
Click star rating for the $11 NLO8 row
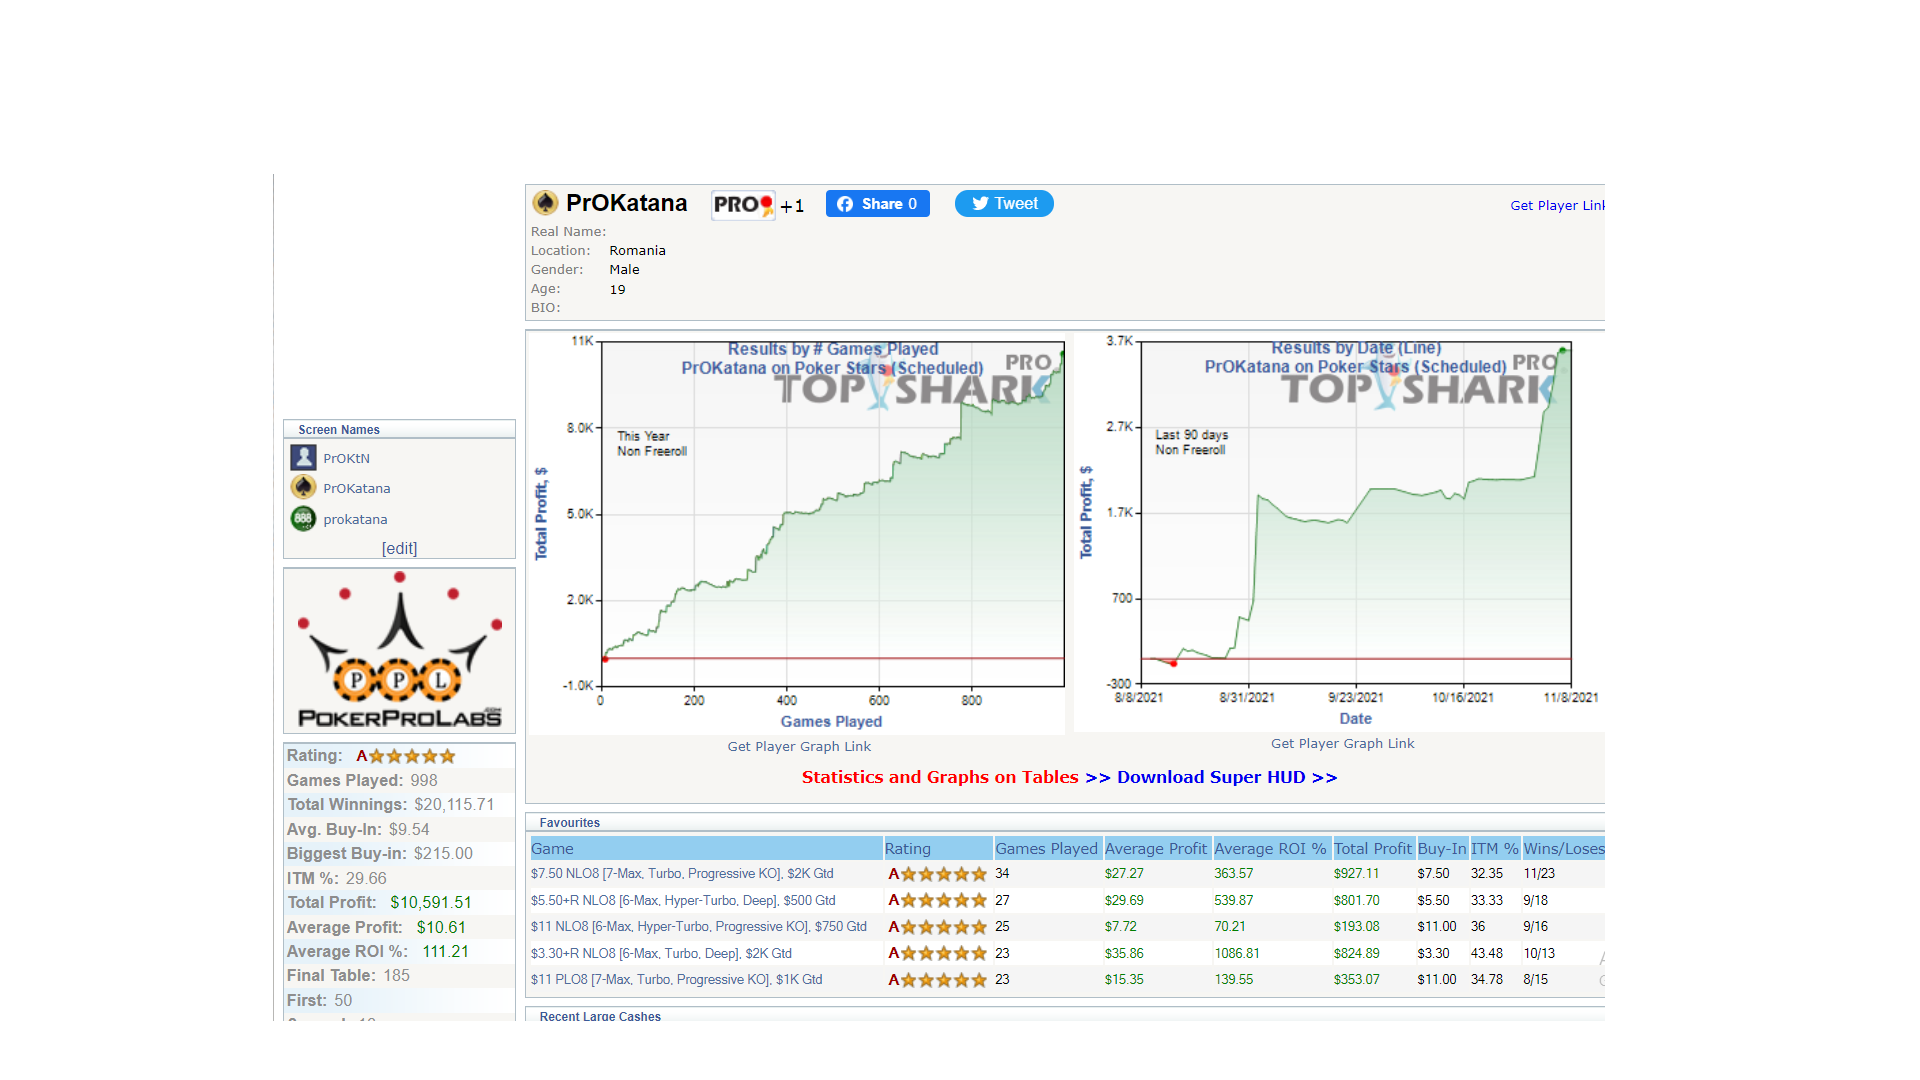[x=937, y=927]
